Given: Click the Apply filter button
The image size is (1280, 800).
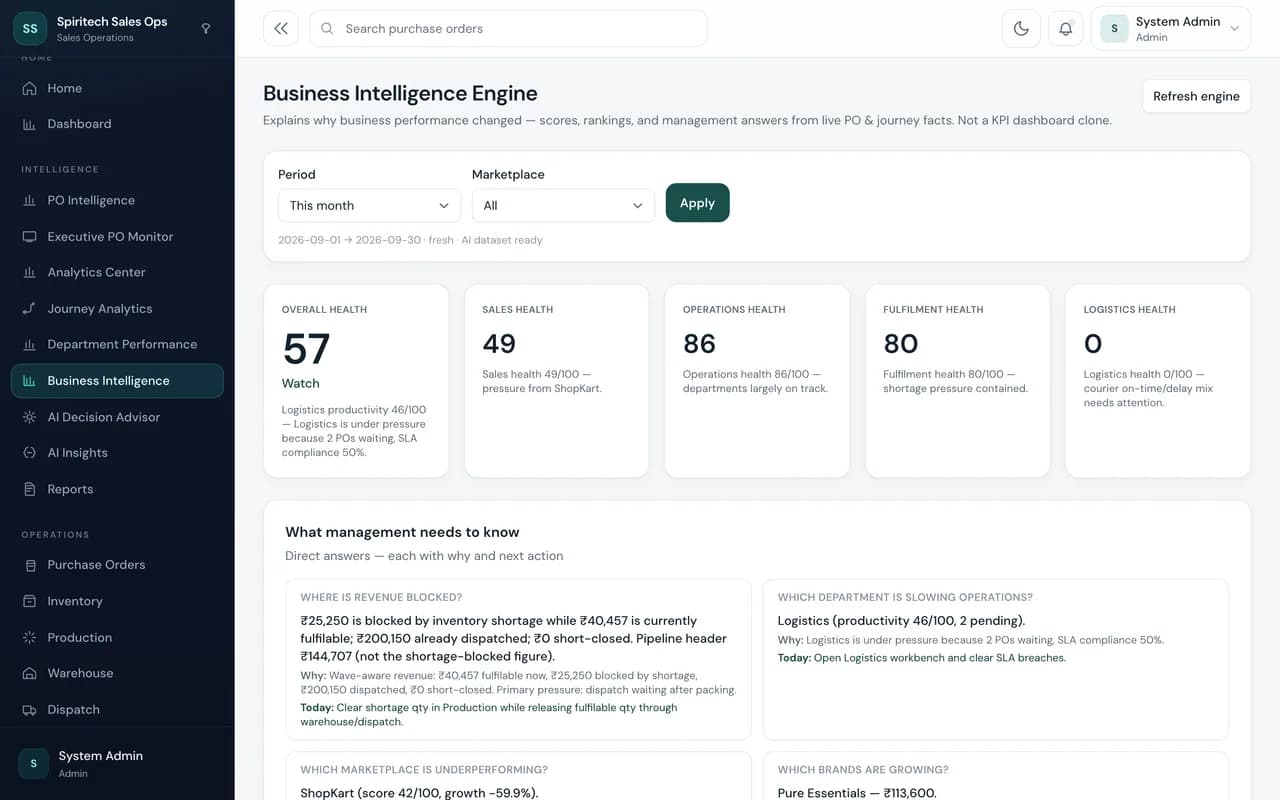Looking at the screenshot, I should pyautogui.click(x=697, y=203).
